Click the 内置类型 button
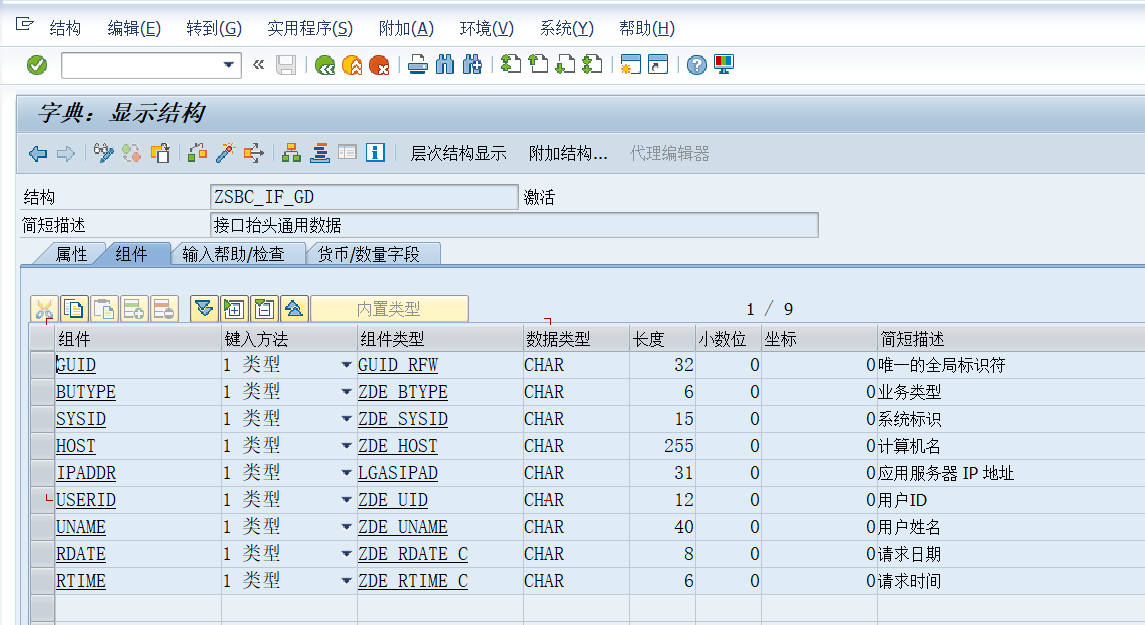The image size is (1145, 625). click(389, 309)
